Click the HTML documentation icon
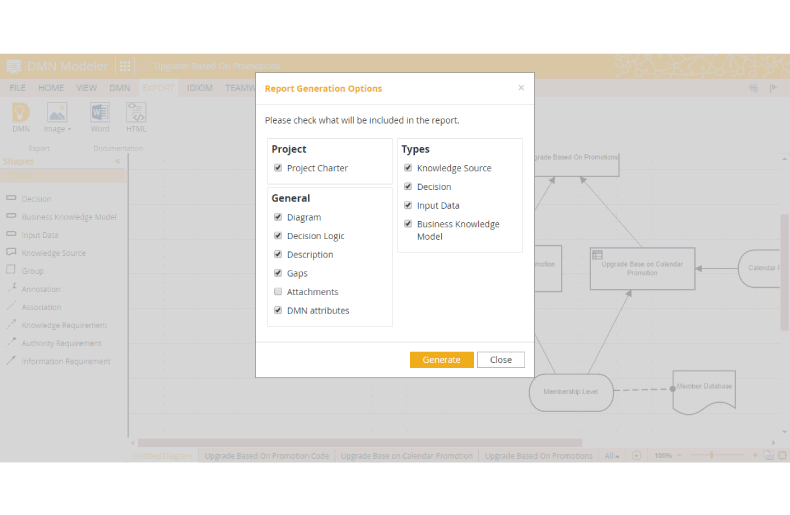Viewport: 790px width, 515px height. (x=137, y=113)
